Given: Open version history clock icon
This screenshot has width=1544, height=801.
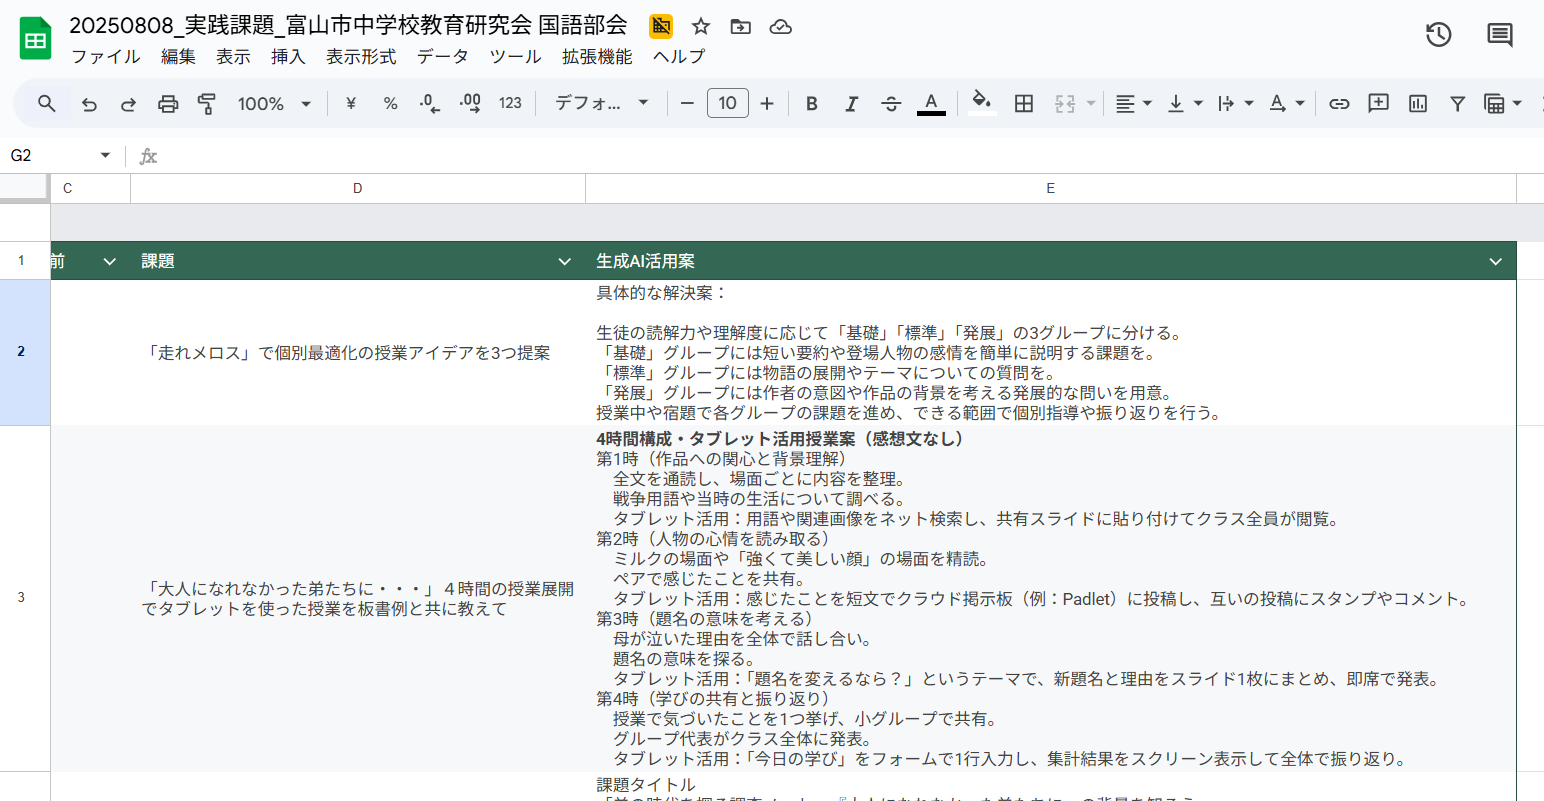Looking at the screenshot, I should 1438,35.
